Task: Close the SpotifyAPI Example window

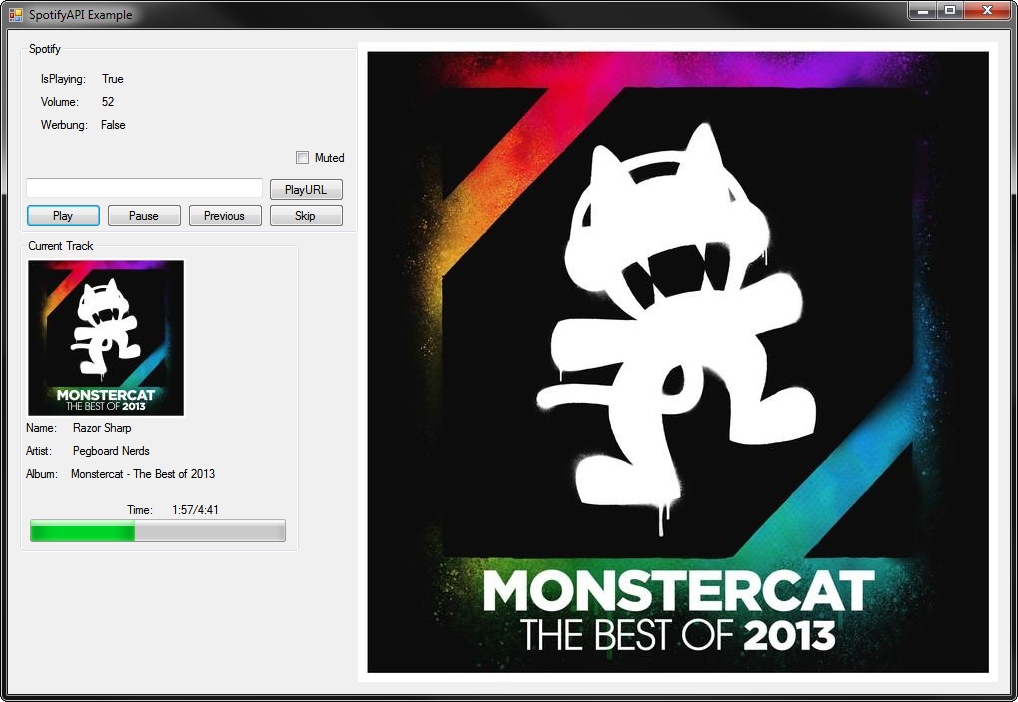Action: (x=987, y=11)
